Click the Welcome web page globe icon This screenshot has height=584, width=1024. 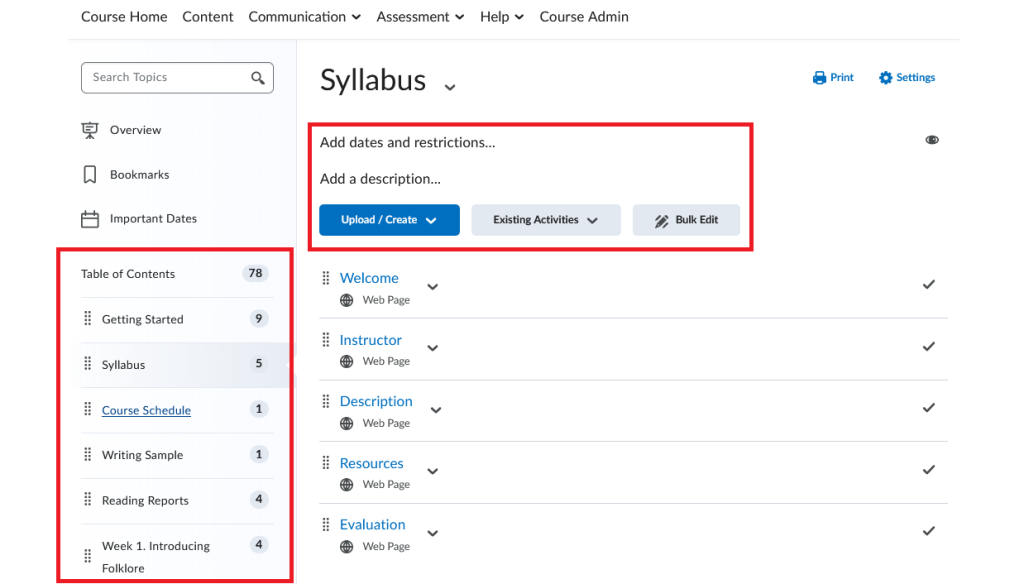(347, 300)
